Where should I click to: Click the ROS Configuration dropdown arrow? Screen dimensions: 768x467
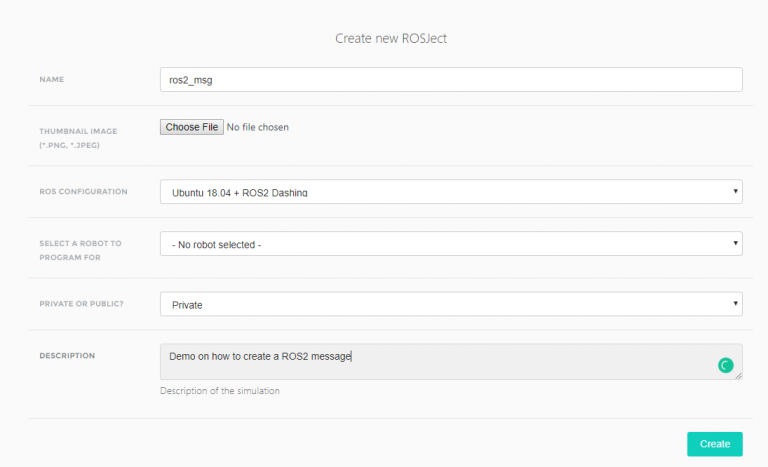tap(735, 190)
